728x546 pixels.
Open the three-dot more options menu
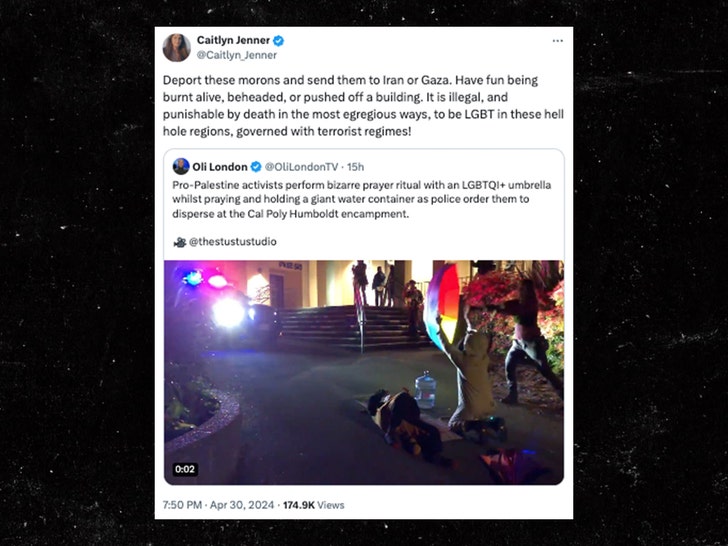click(x=558, y=41)
